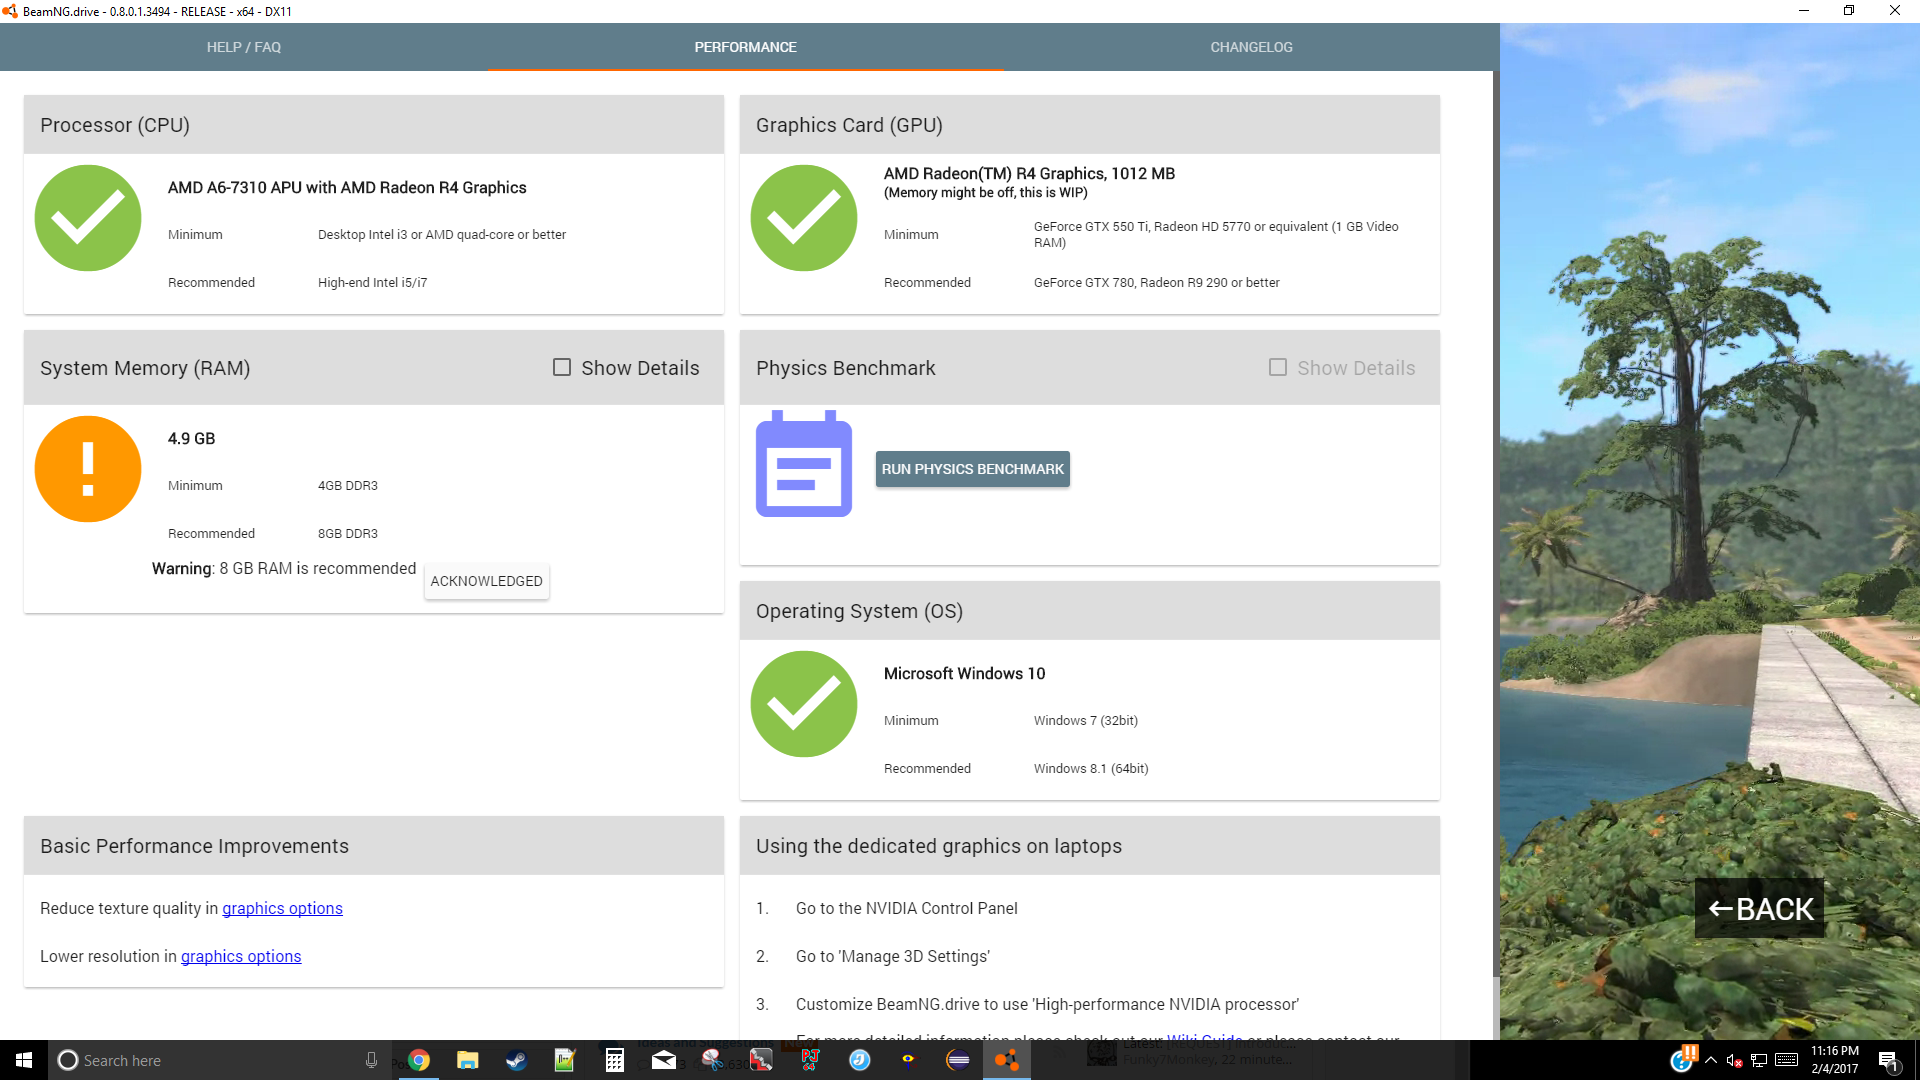Click the 'AMD Radeon(TM) R4 Graphics, 1012 MB' text
Image resolution: width=1920 pixels, height=1080 pixels.
(x=1029, y=173)
